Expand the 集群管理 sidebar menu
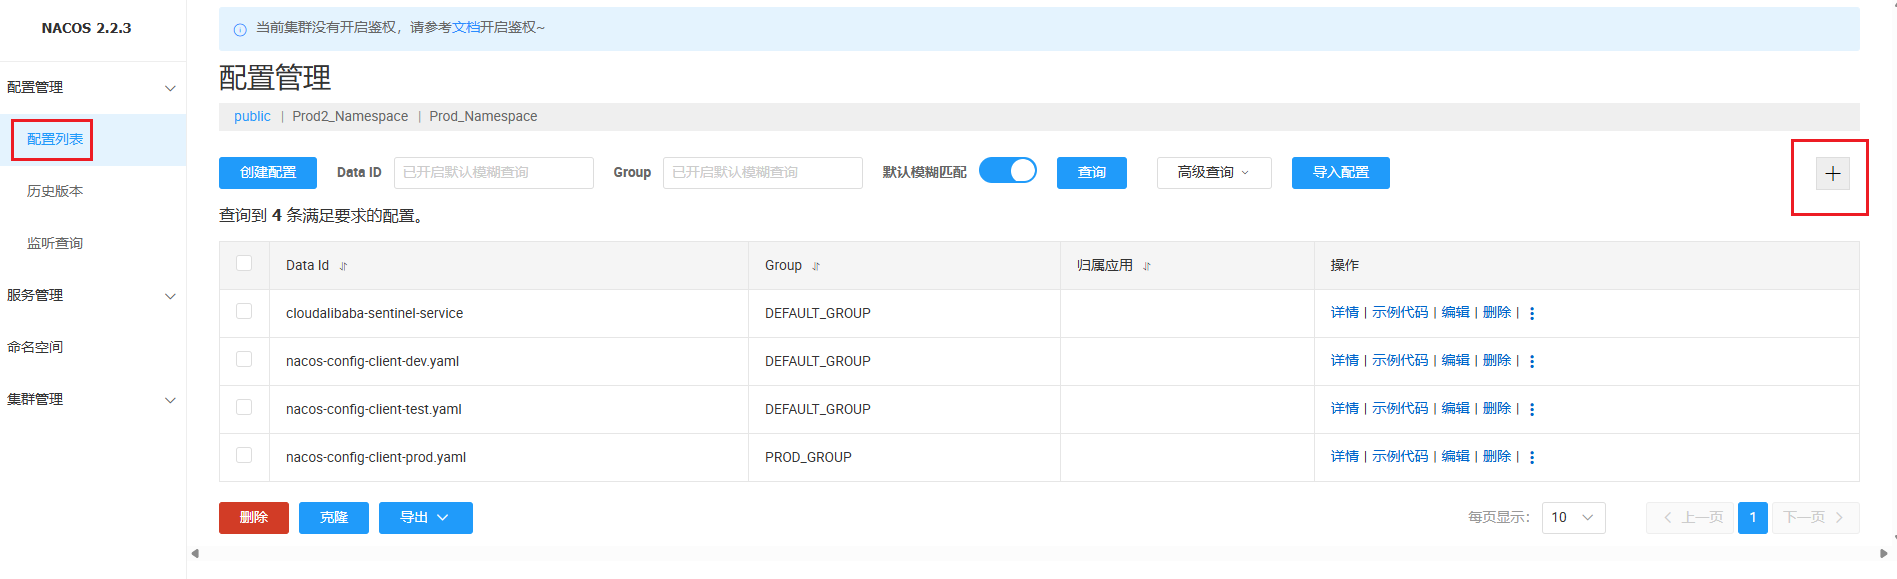The width and height of the screenshot is (1897, 579). (92, 400)
